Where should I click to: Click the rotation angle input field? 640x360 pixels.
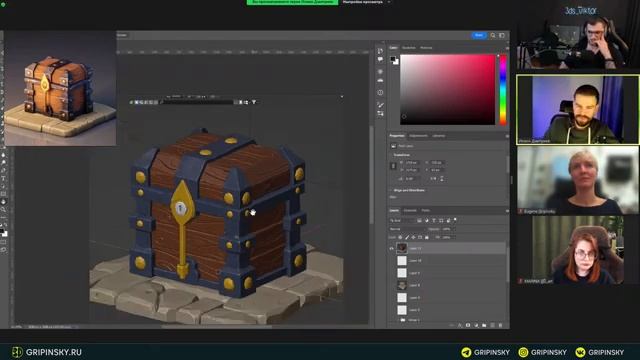coord(412,178)
